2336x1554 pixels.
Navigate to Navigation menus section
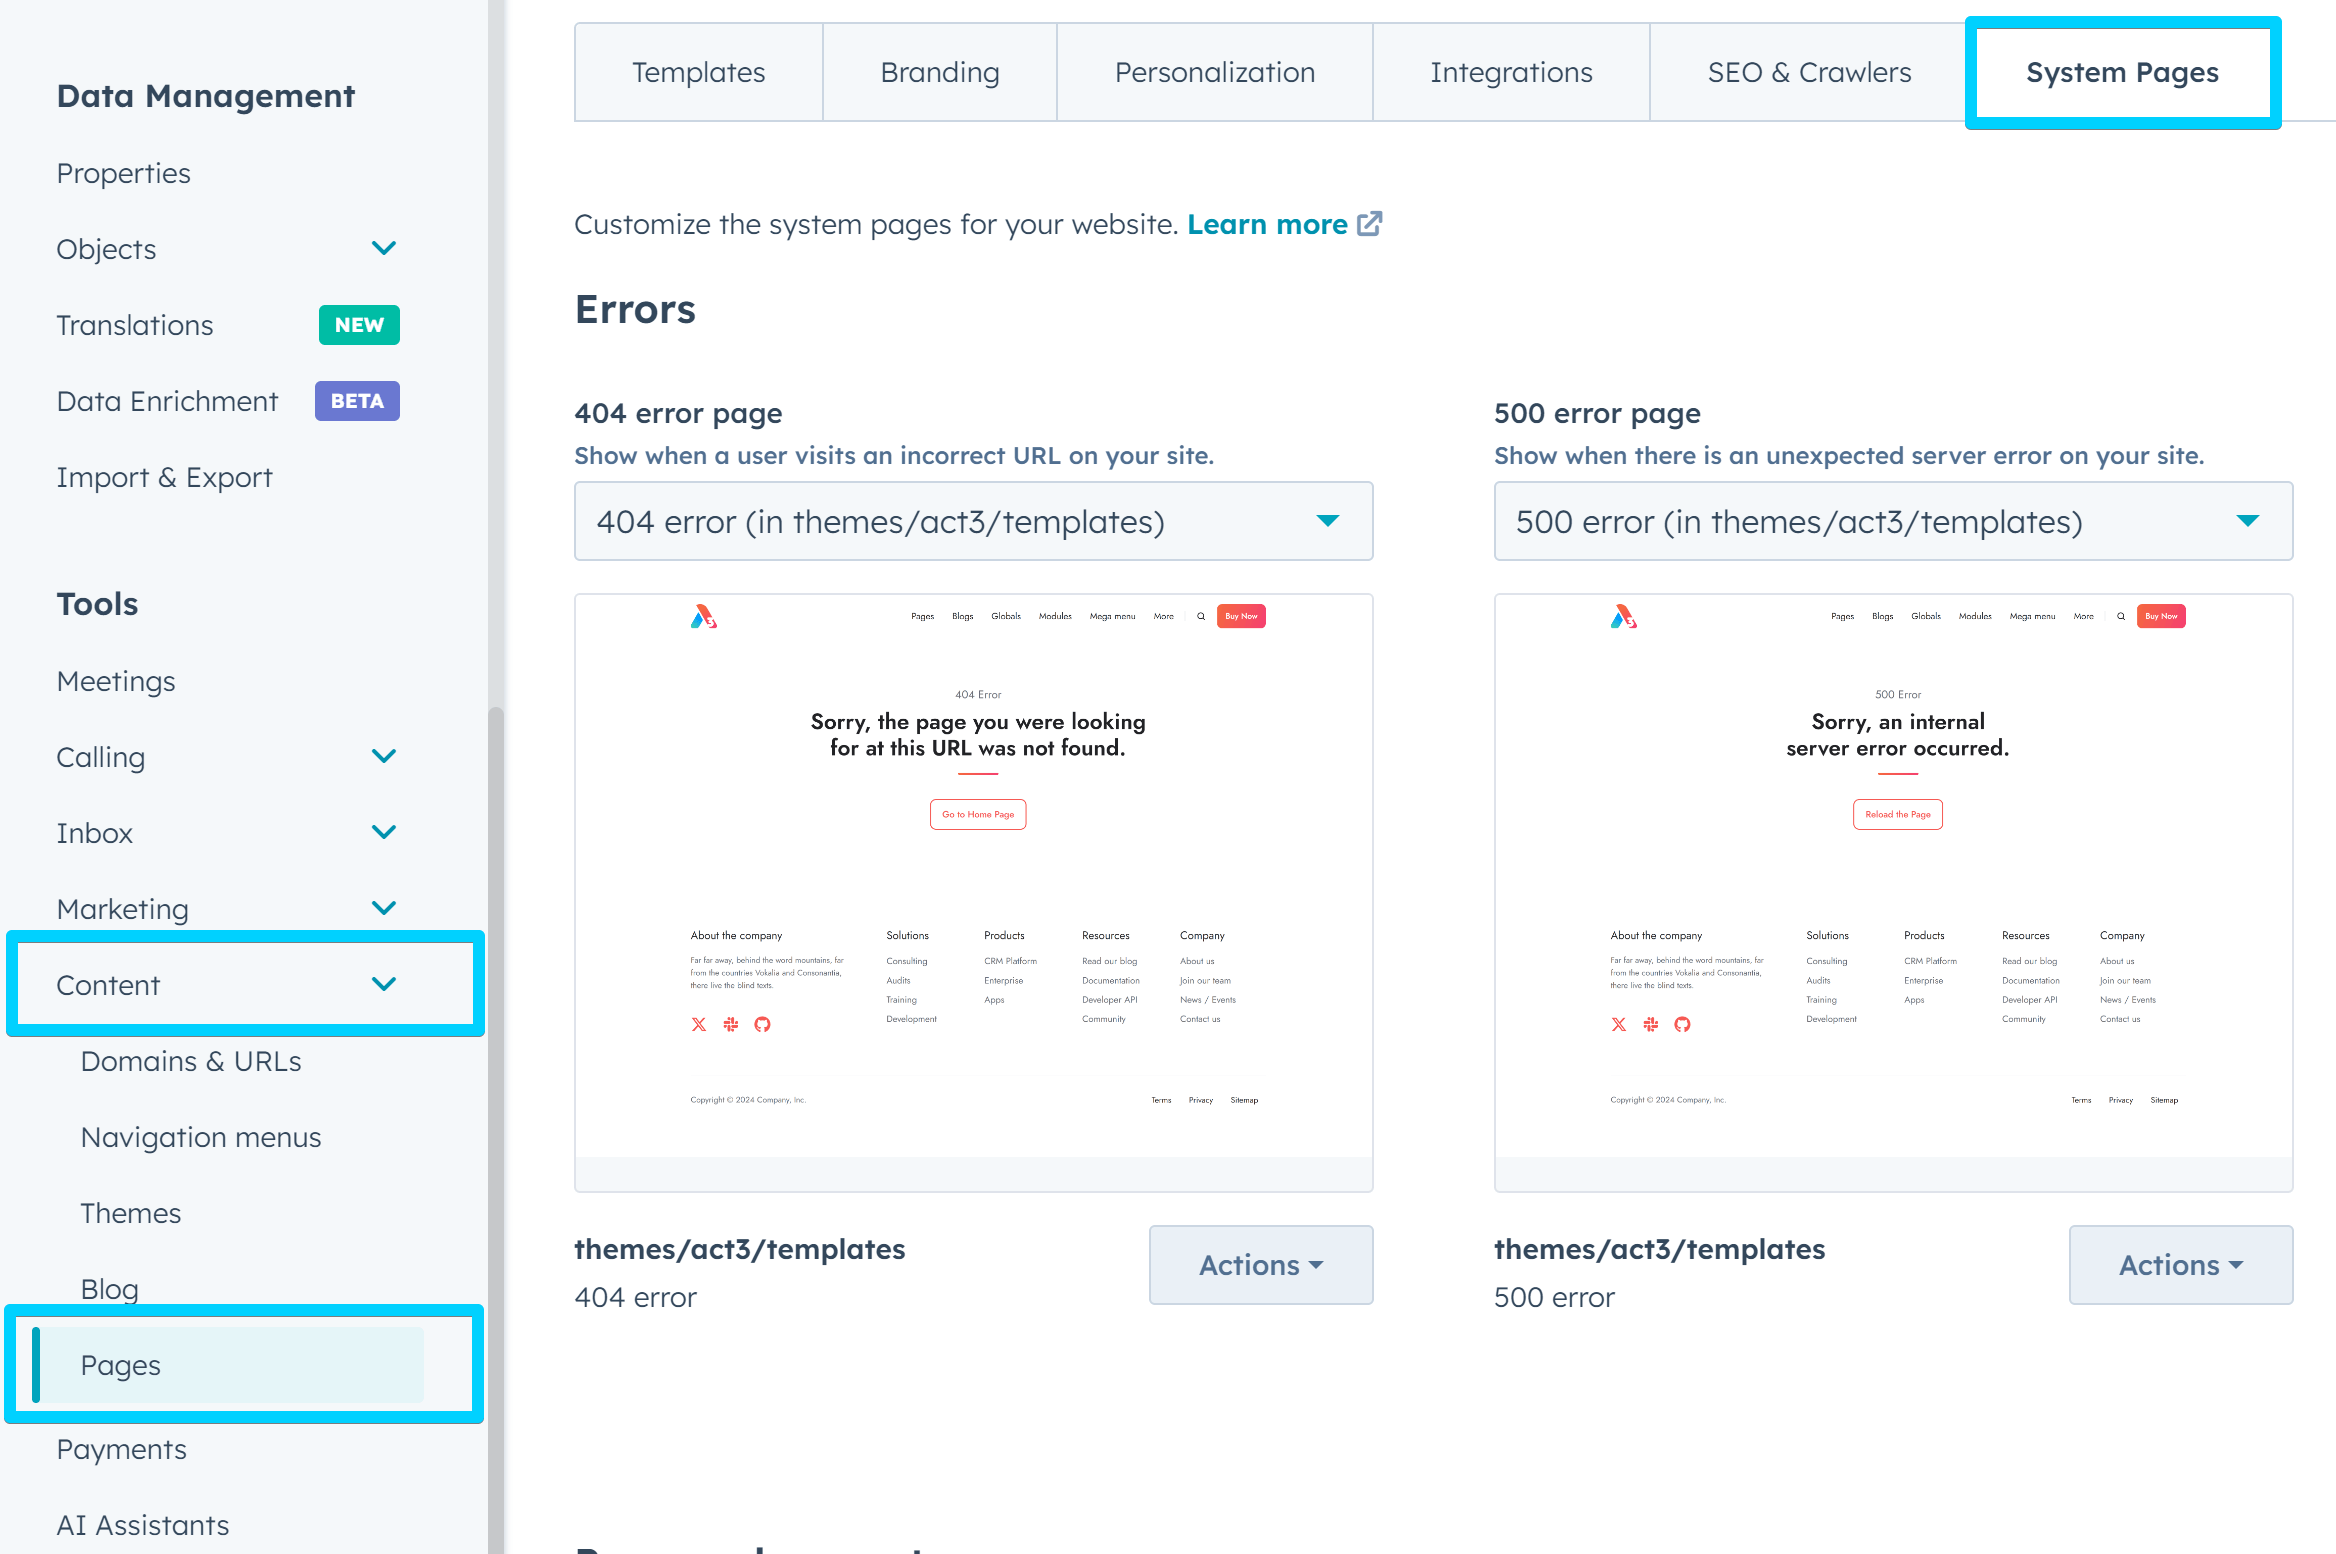pyautogui.click(x=199, y=1136)
